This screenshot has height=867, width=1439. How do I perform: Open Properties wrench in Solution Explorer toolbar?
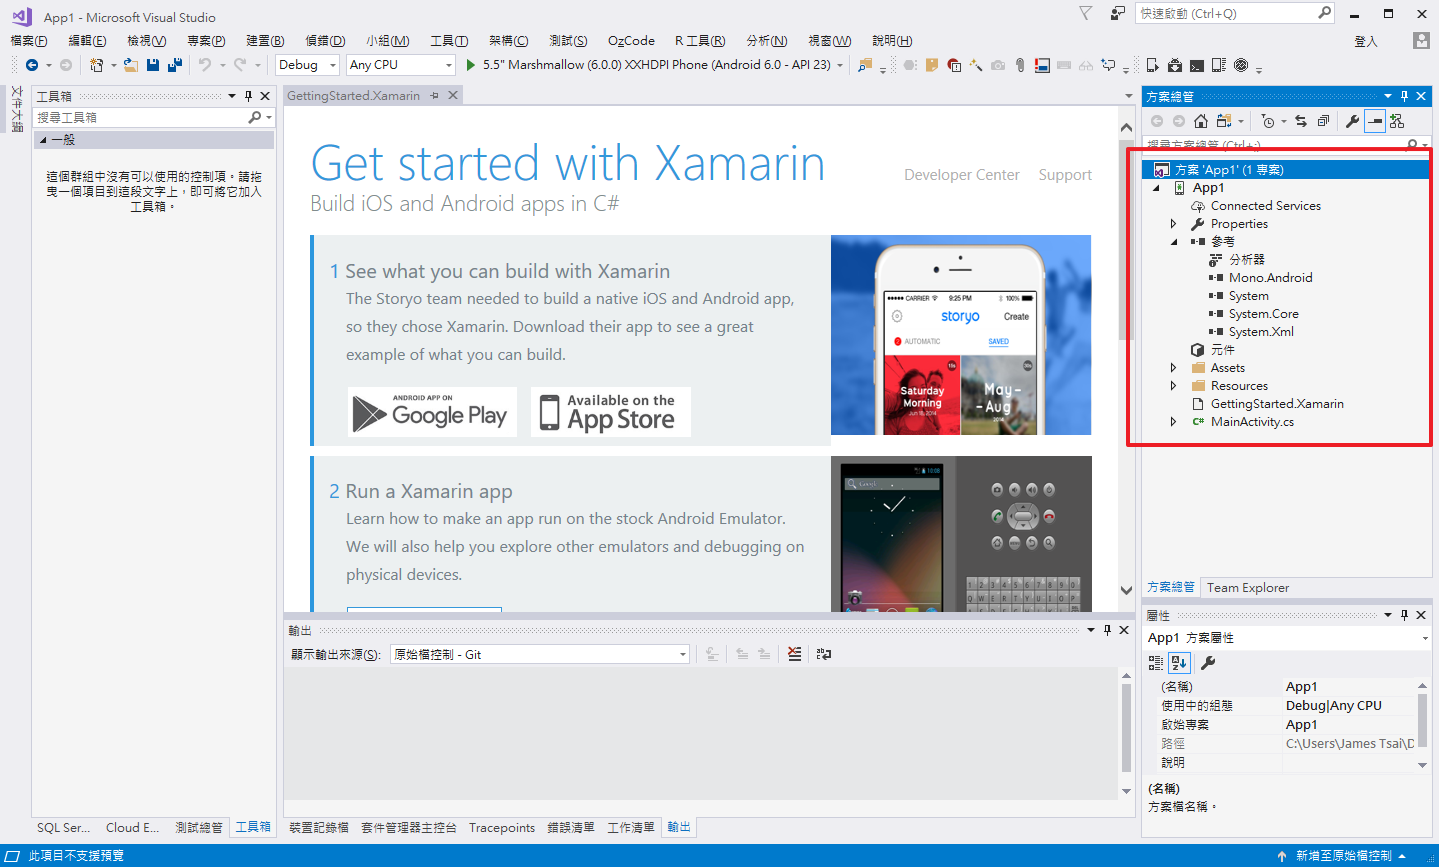(1353, 121)
